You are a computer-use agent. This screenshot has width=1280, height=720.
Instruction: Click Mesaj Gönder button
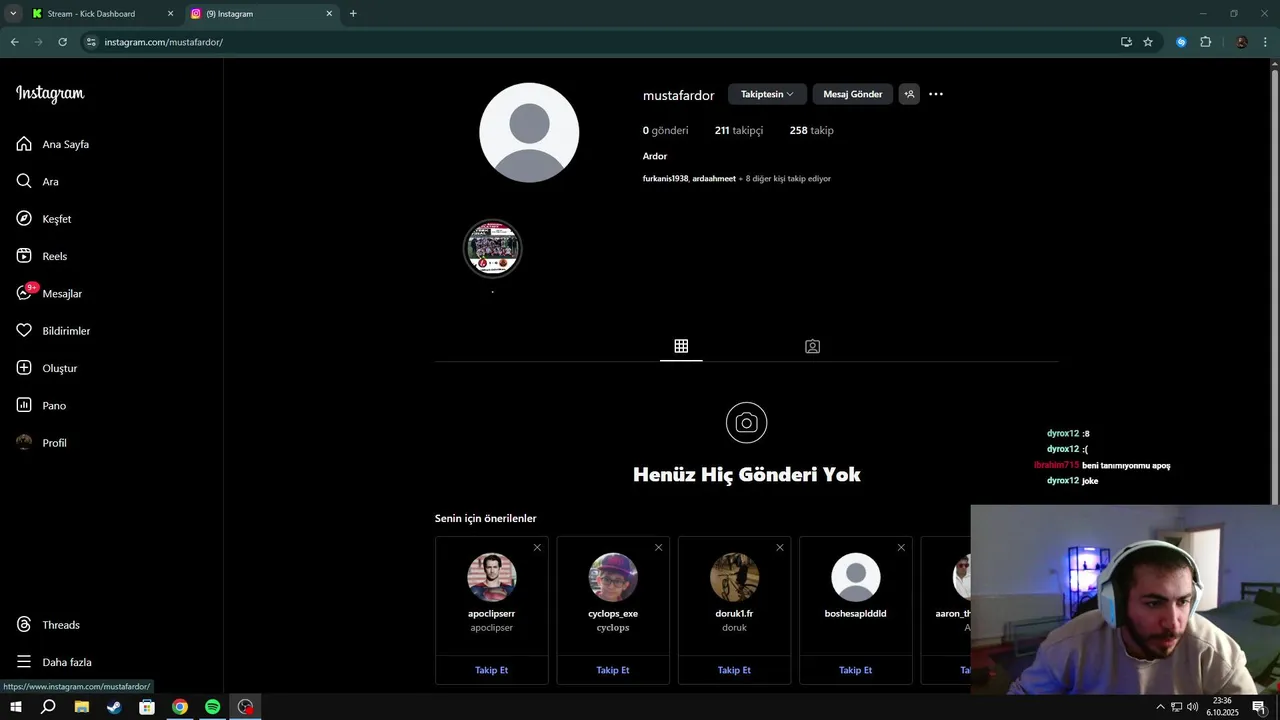852,94
